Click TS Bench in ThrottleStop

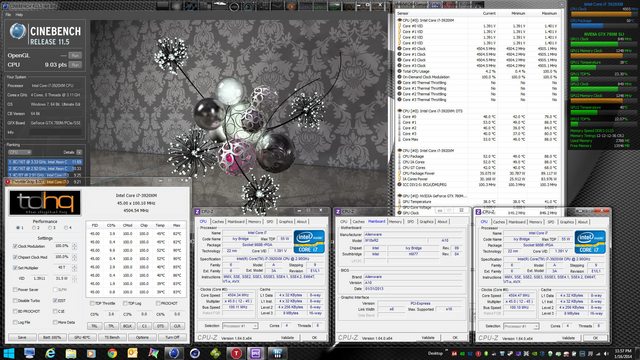tap(112, 337)
